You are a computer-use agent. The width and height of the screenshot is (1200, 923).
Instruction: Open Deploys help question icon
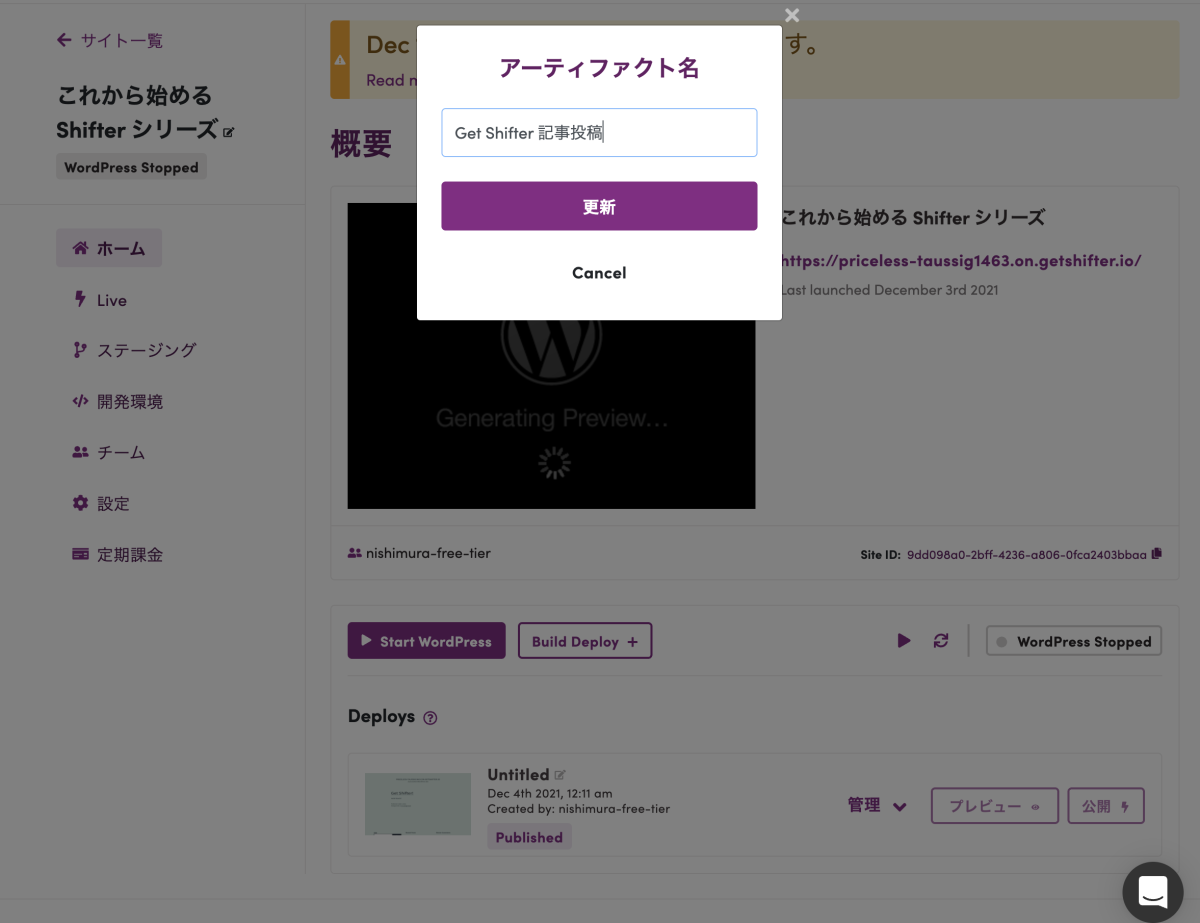click(x=430, y=718)
